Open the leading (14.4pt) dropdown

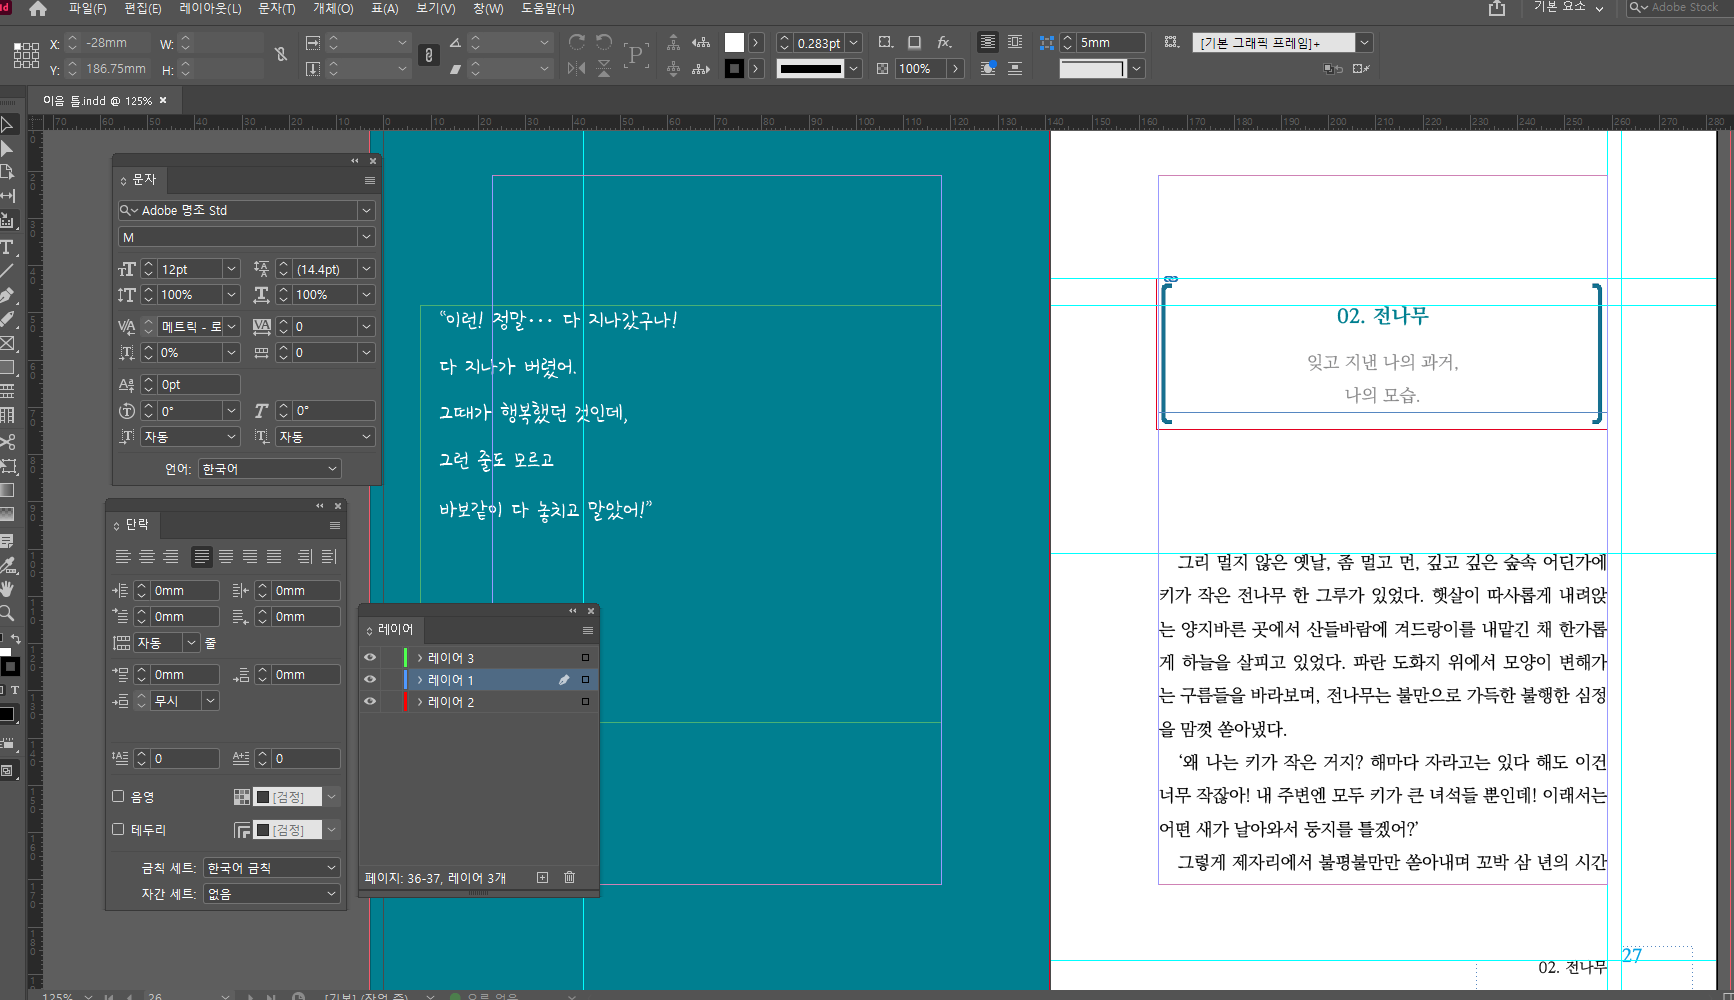366,269
